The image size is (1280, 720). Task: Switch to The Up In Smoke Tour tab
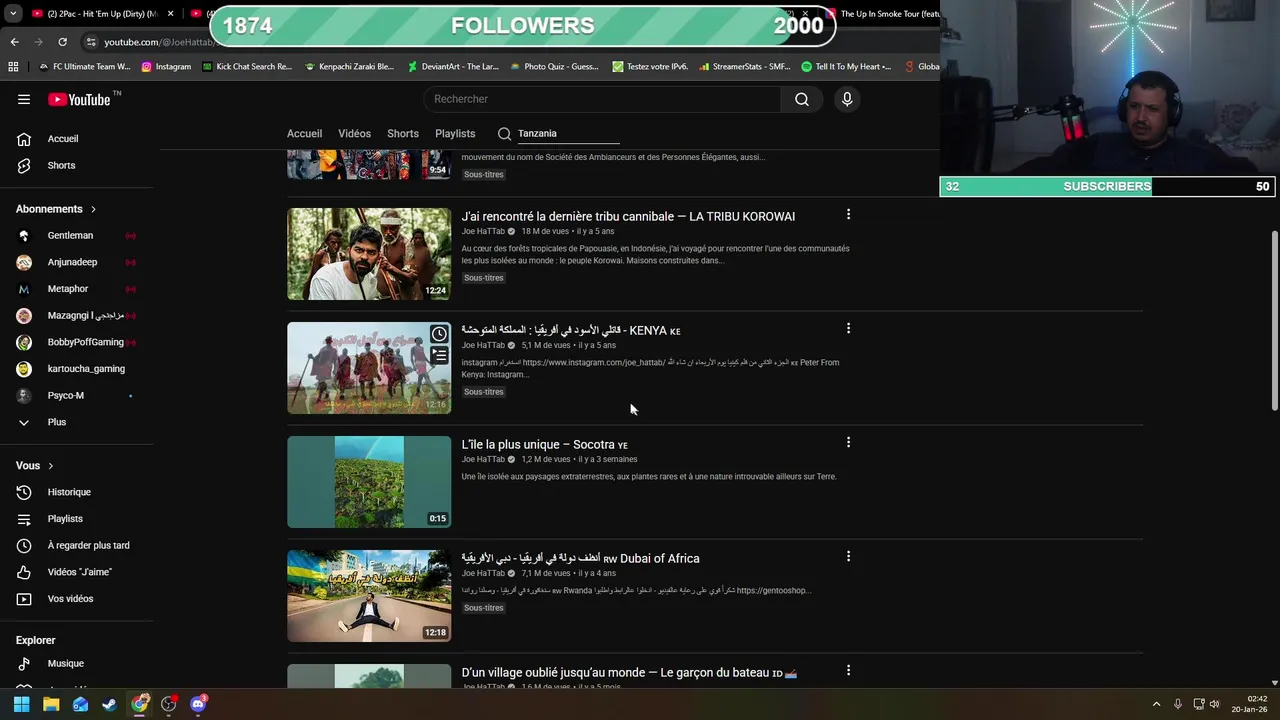click(882, 14)
